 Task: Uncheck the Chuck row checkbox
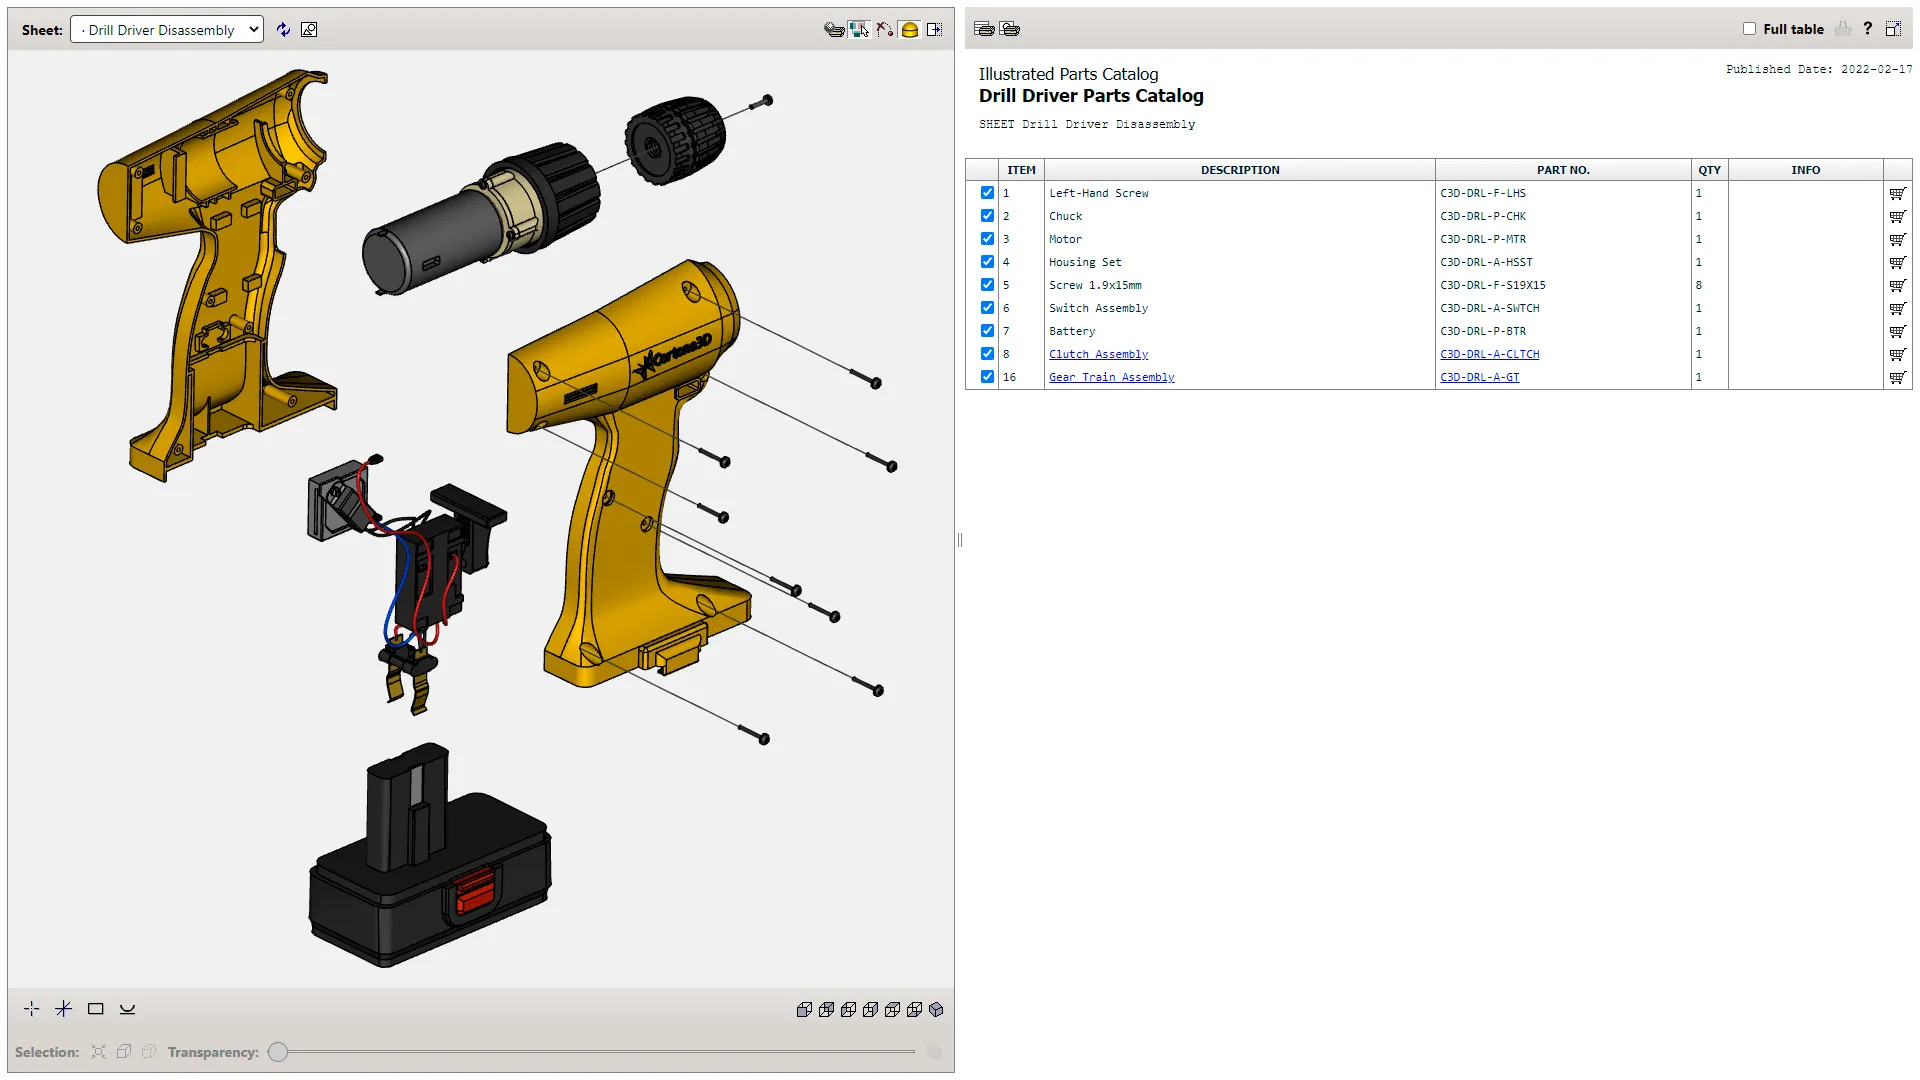pyautogui.click(x=987, y=216)
